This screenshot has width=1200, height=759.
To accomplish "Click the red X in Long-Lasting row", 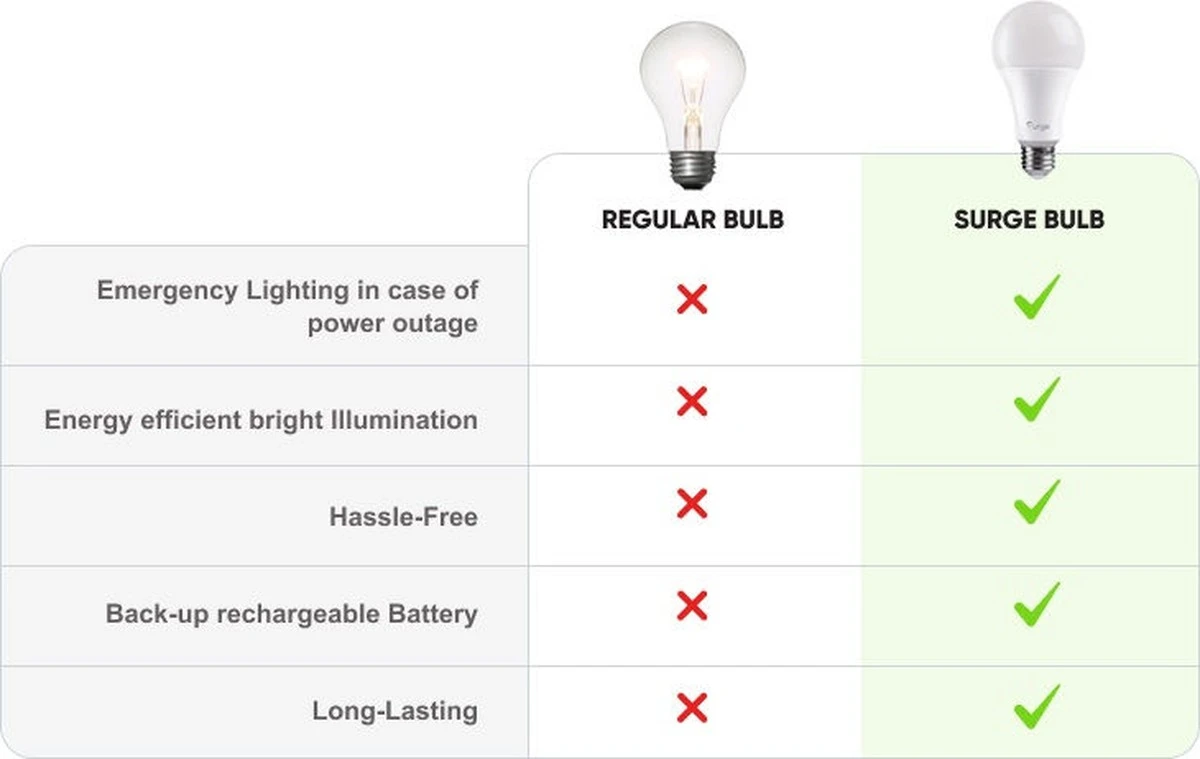I will (692, 708).
